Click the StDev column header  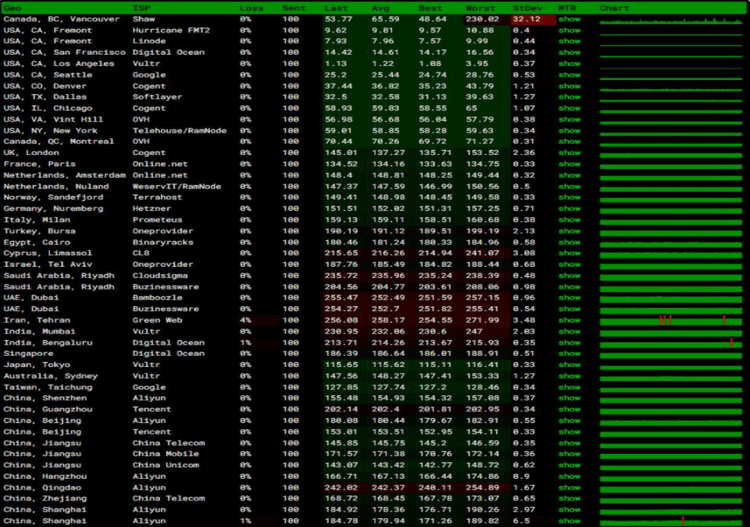(525, 8)
